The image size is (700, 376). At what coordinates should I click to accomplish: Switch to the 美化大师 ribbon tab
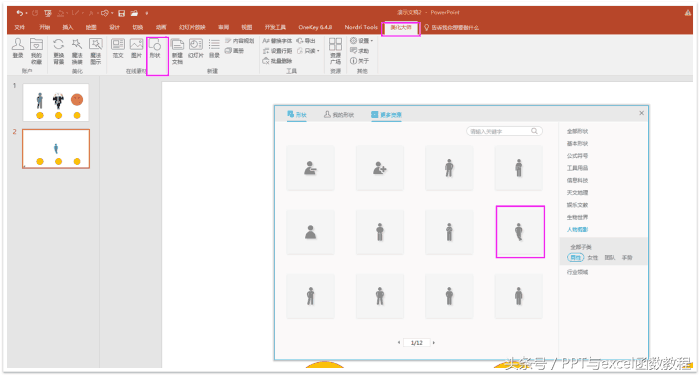(400, 28)
